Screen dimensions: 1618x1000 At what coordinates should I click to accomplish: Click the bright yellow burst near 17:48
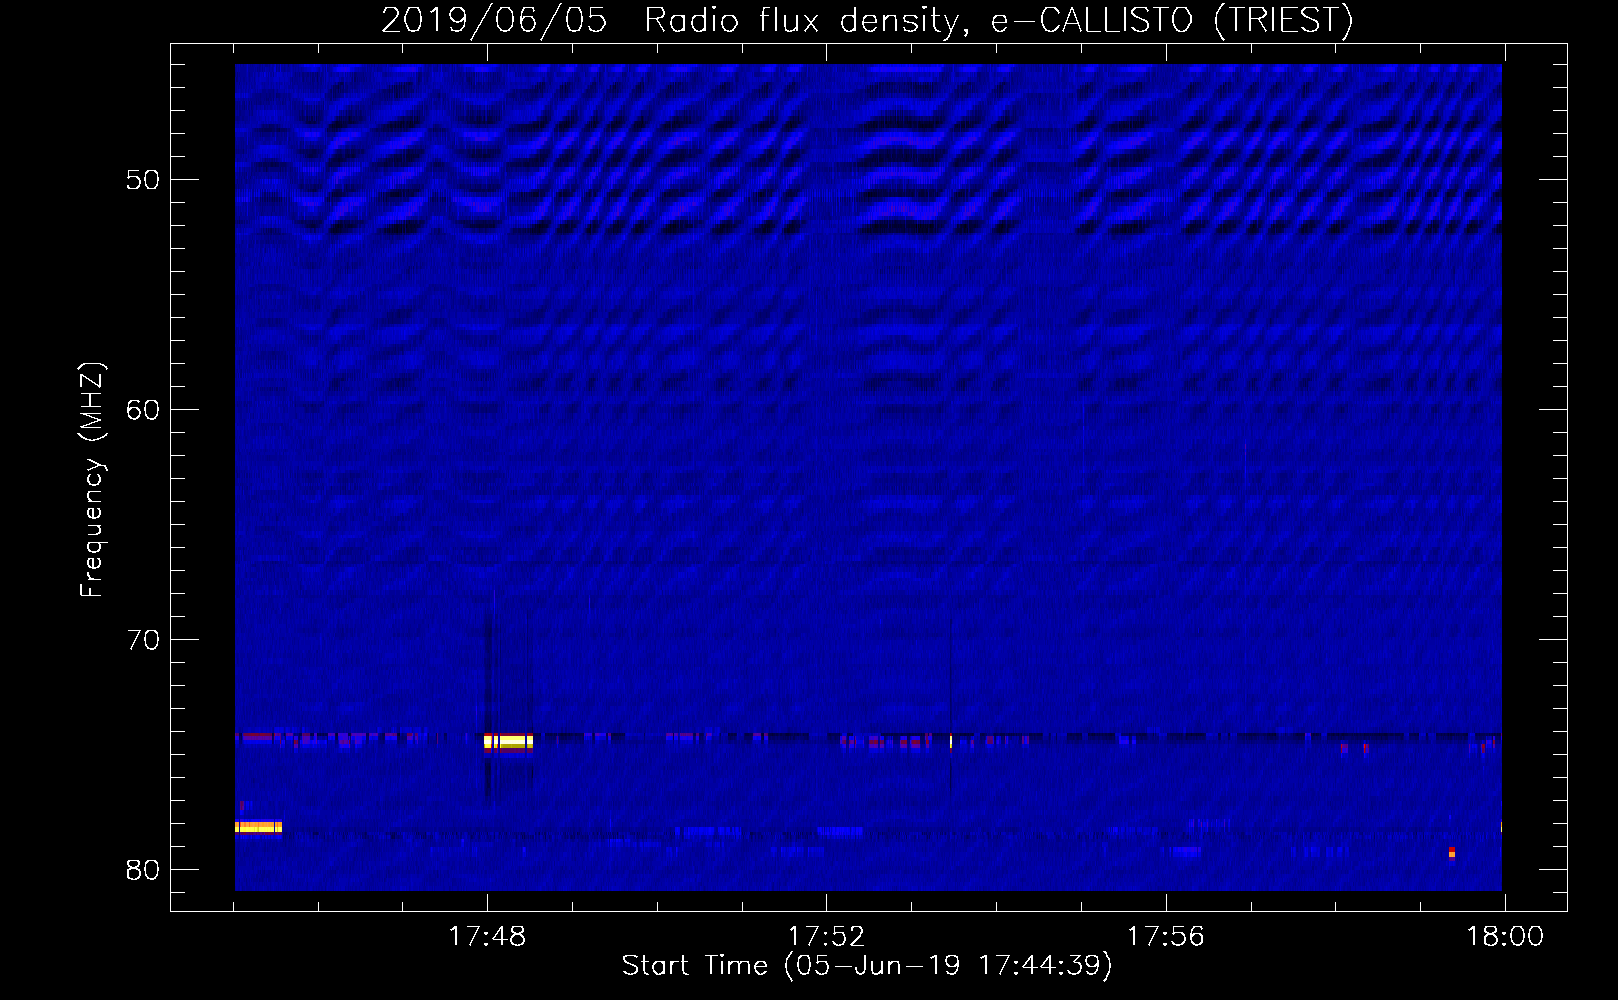point(508,742)
